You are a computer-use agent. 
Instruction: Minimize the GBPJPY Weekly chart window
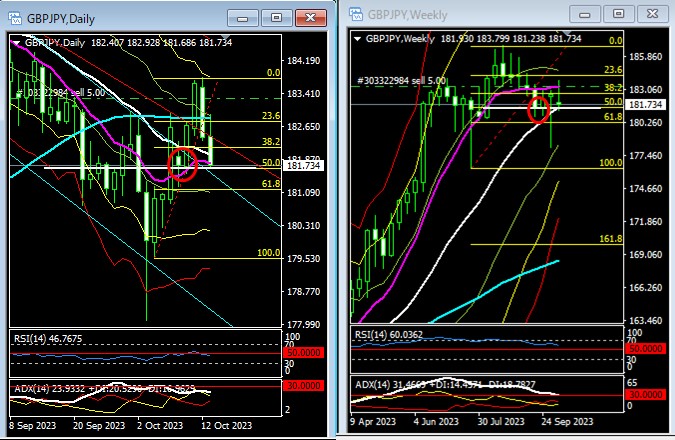coord(587,13)
